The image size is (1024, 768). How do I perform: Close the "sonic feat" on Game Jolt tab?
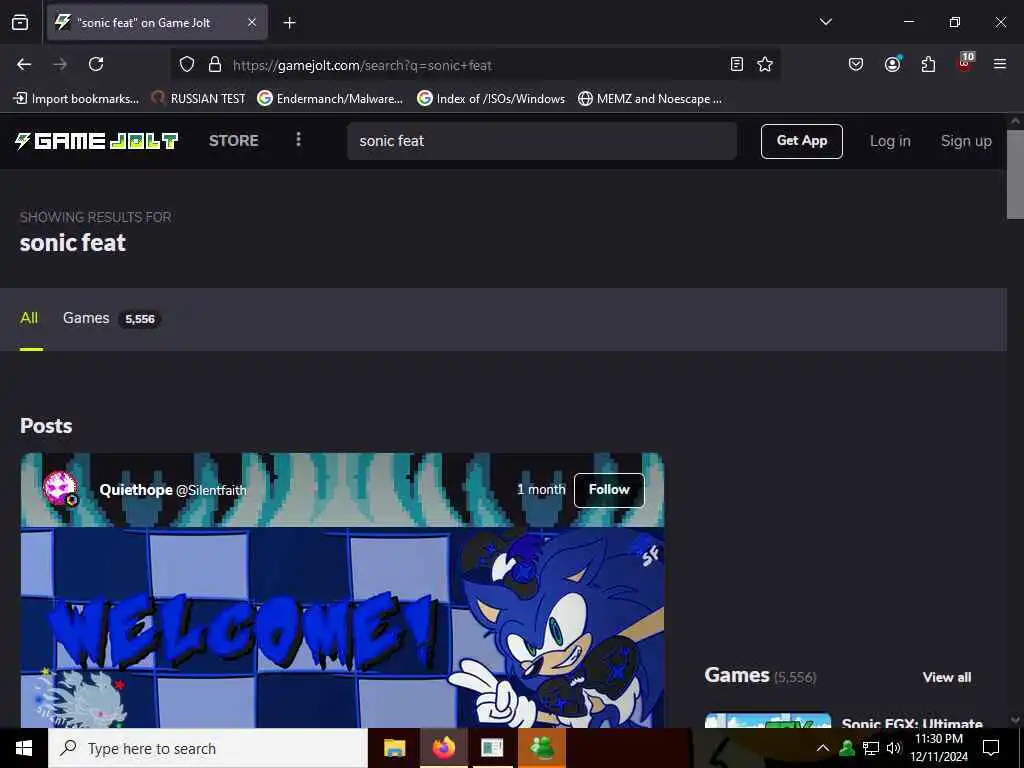tap(252, 22)
